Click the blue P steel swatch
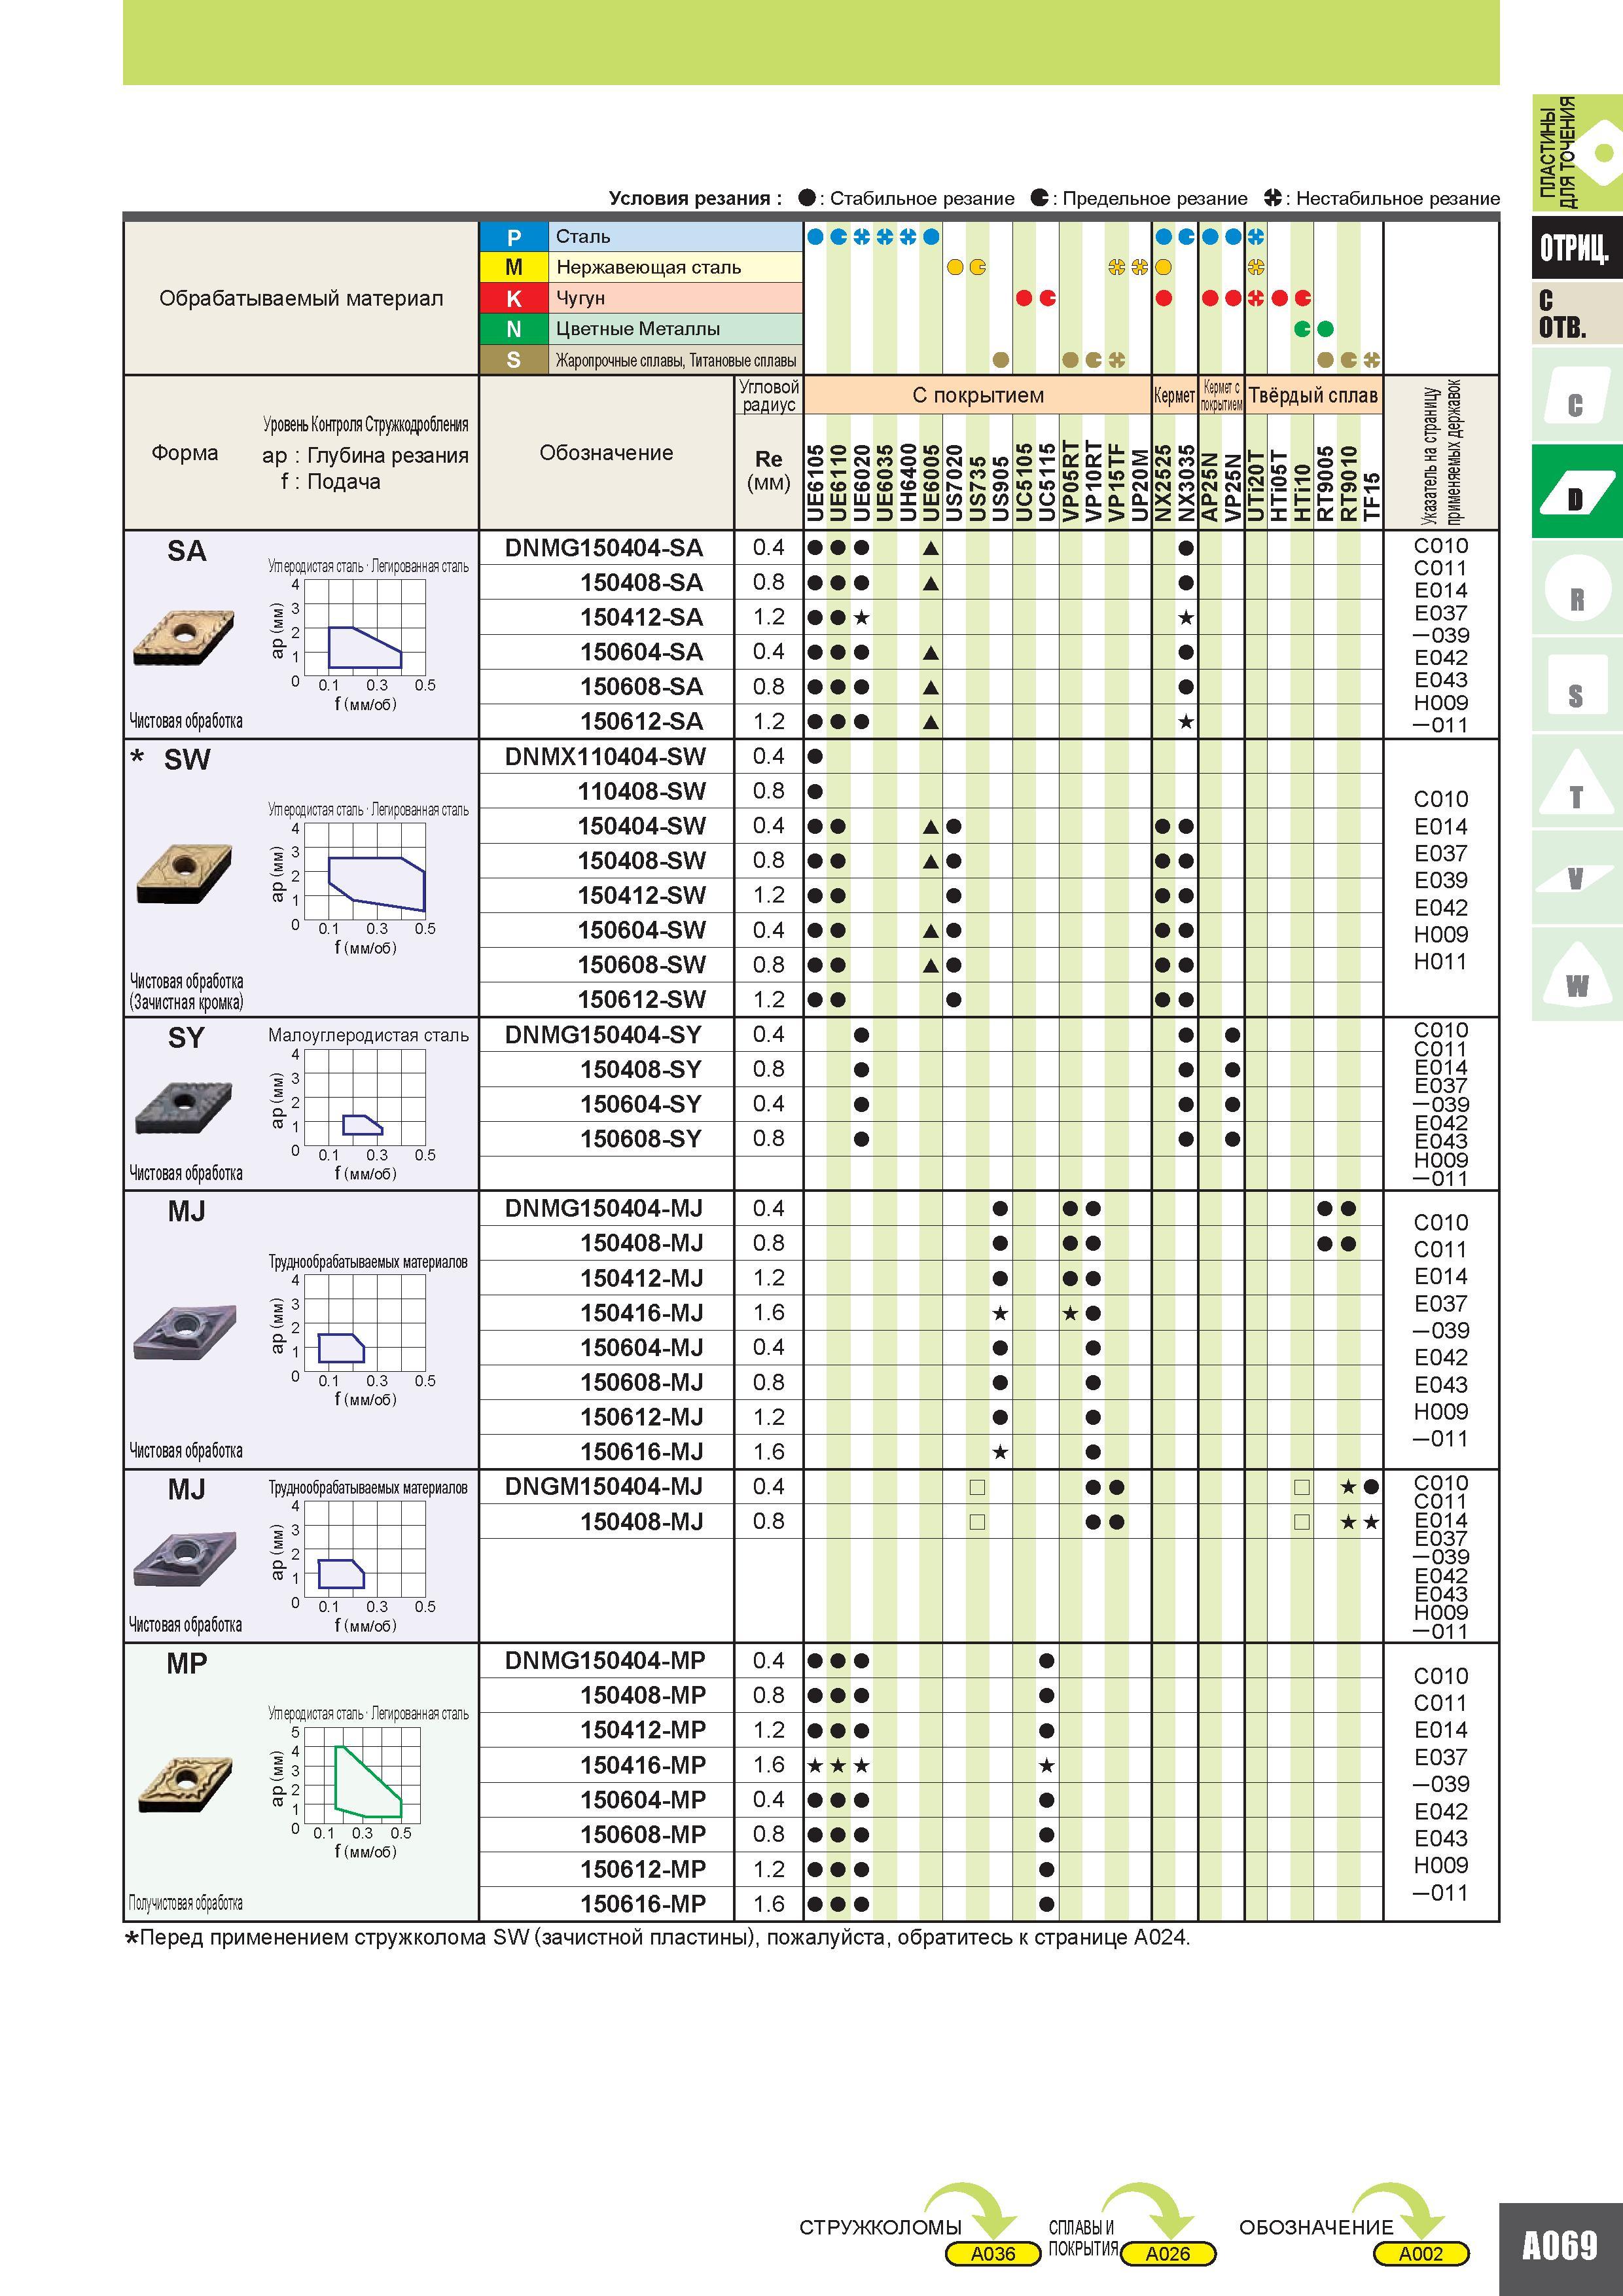 click(x=514, y=237)
